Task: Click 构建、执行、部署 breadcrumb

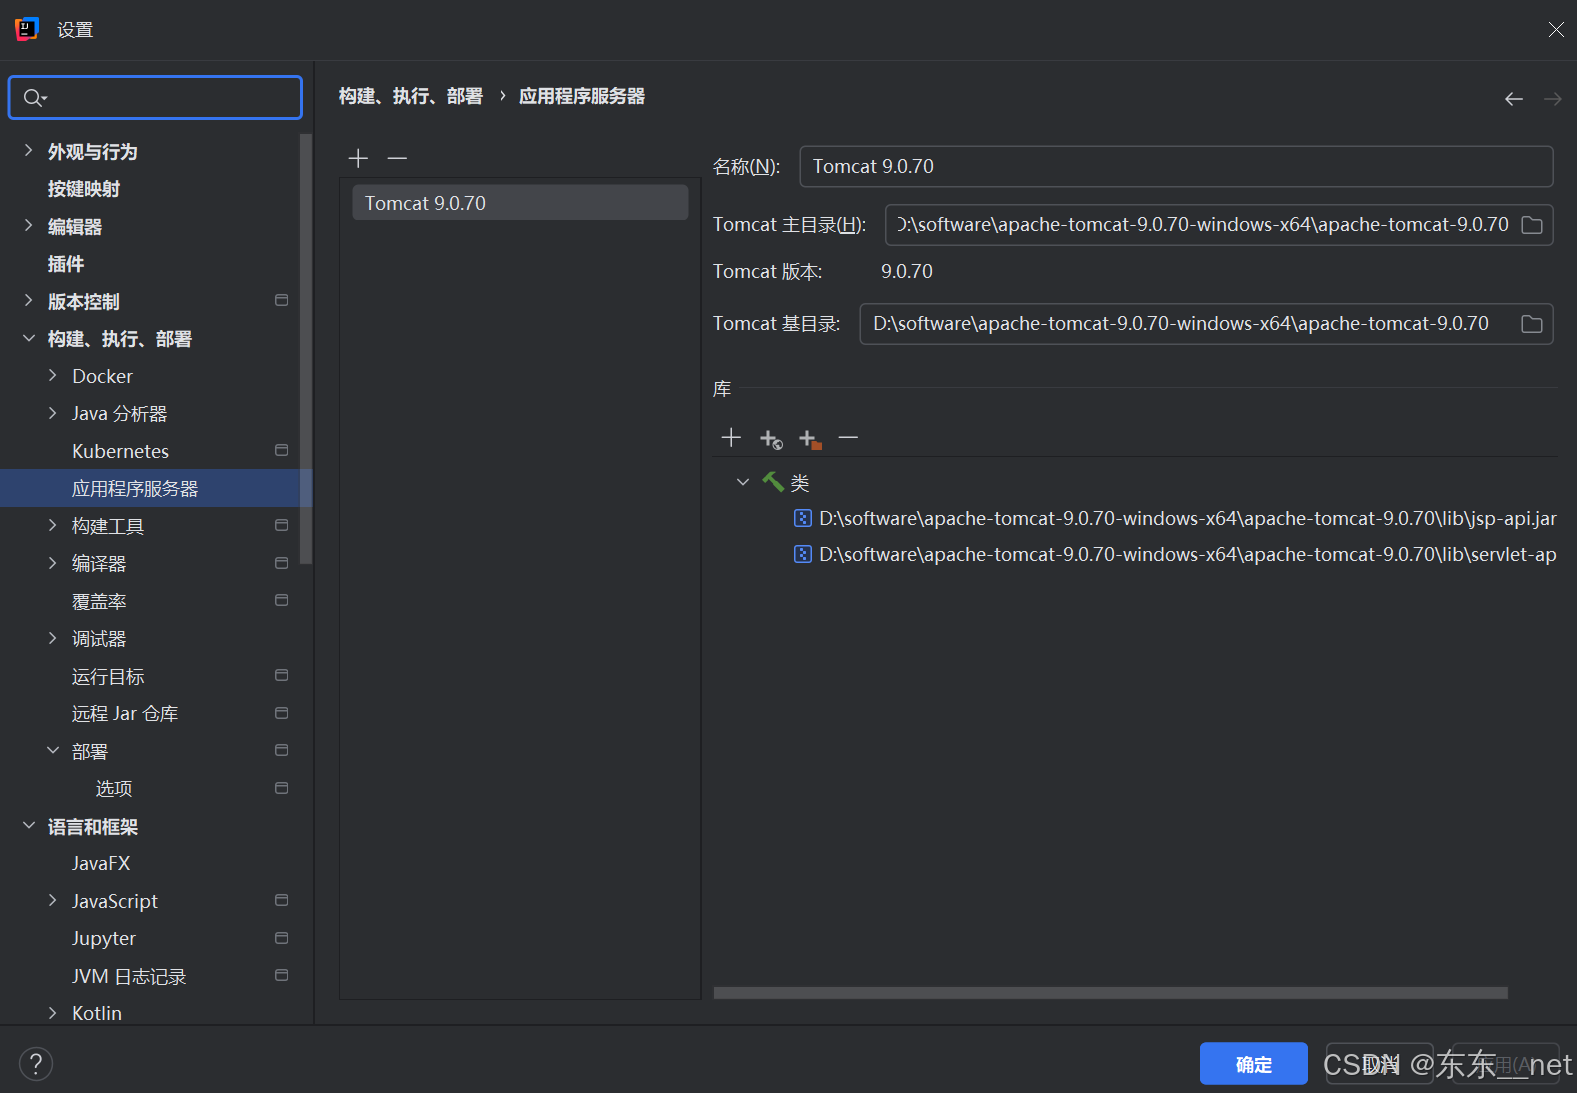Action: click(x=411, y=96)
